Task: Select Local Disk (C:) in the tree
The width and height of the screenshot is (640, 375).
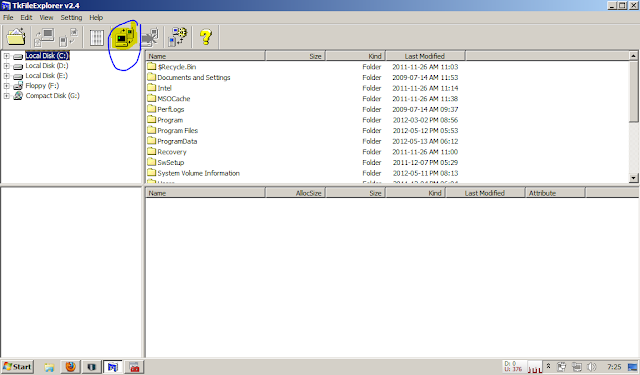Action: 47,55
